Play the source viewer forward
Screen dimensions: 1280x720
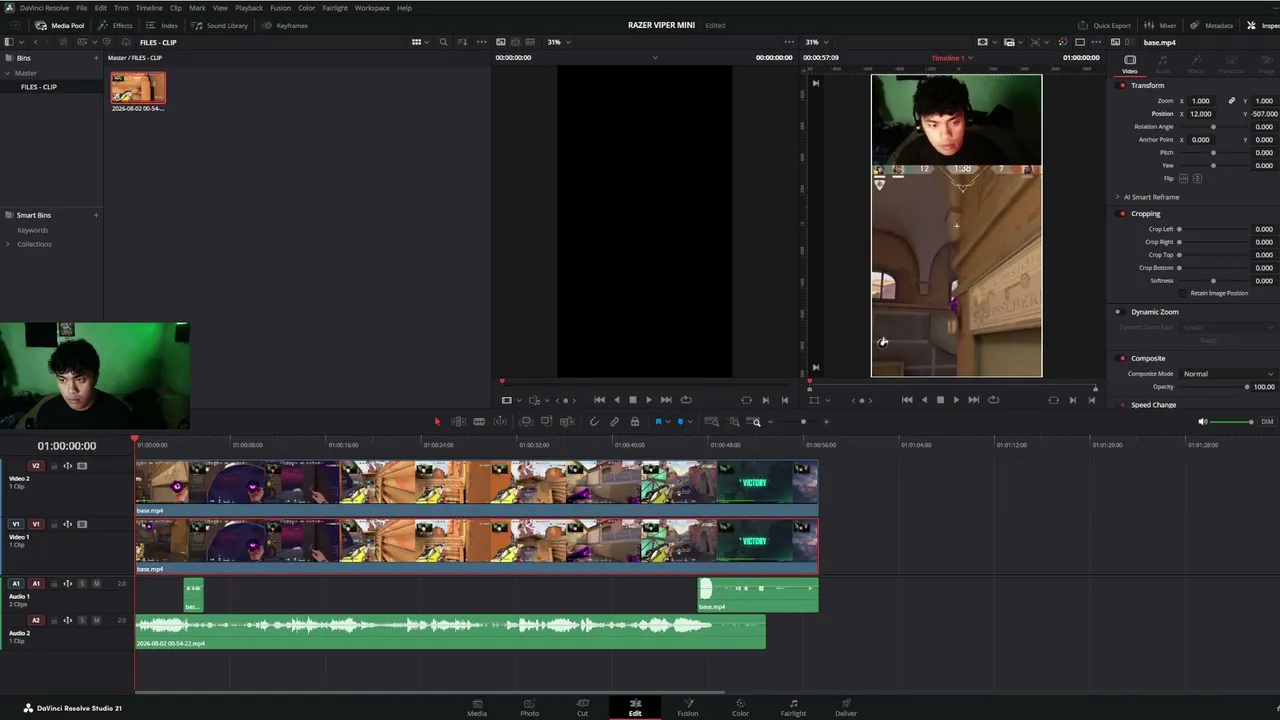coord(649,400)
